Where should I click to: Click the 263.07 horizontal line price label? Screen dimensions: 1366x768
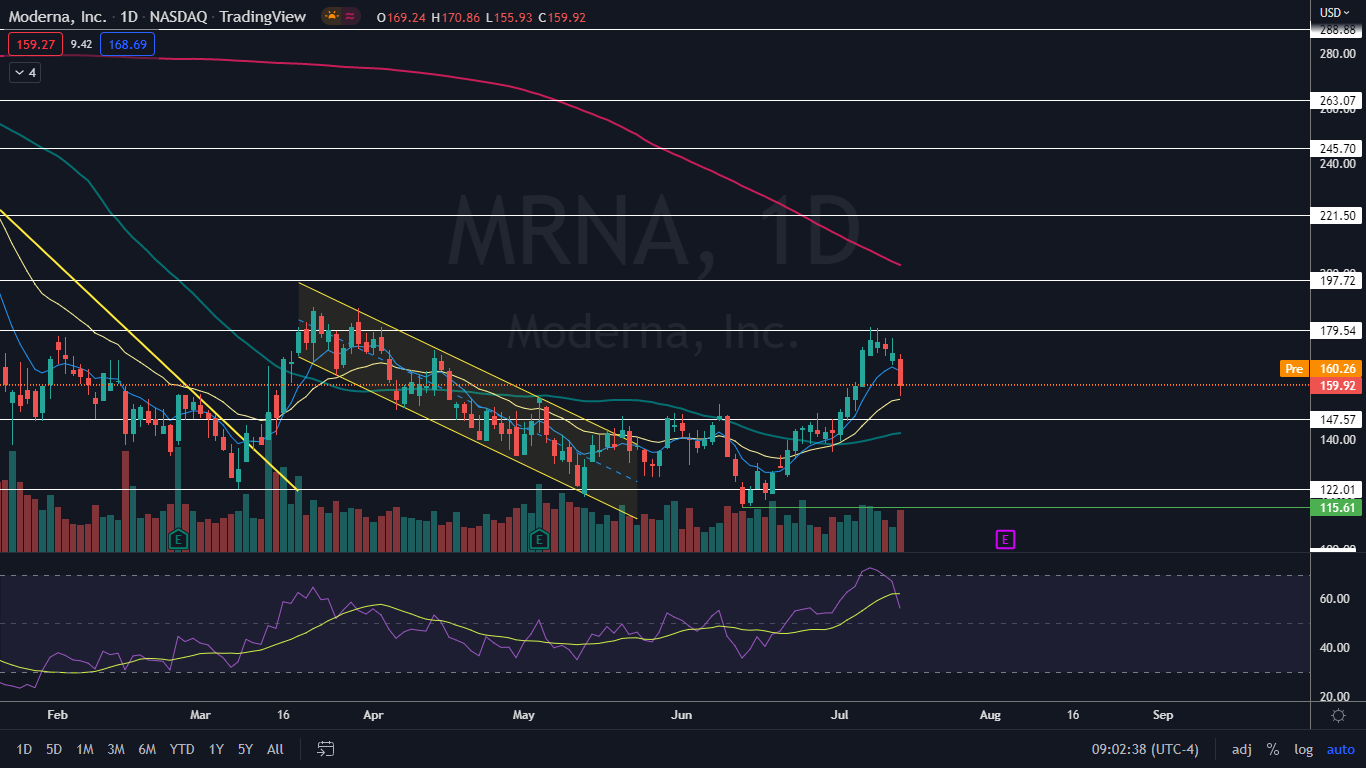click(x=1337, y=101)
